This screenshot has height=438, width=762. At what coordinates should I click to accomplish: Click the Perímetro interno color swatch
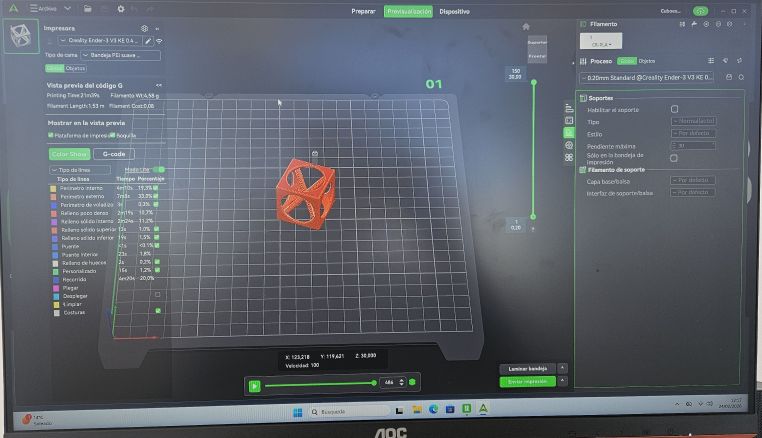click(x=53, y=188)
